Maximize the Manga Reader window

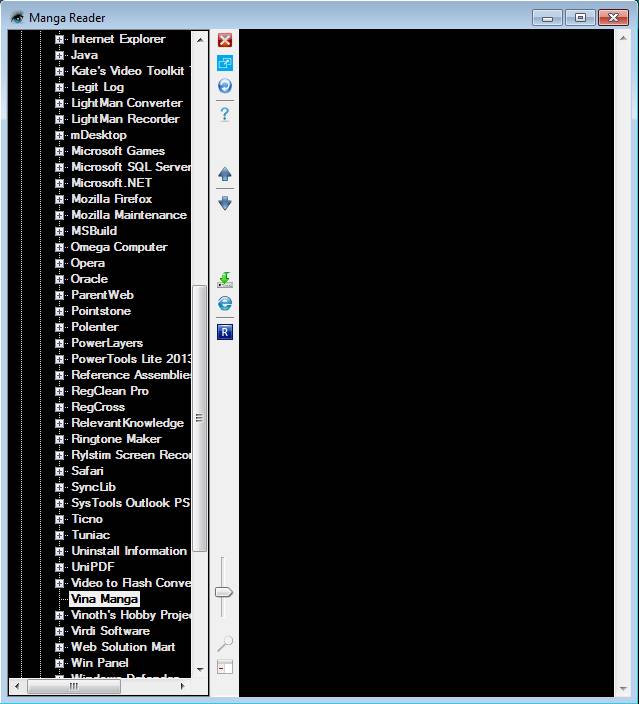580,18
